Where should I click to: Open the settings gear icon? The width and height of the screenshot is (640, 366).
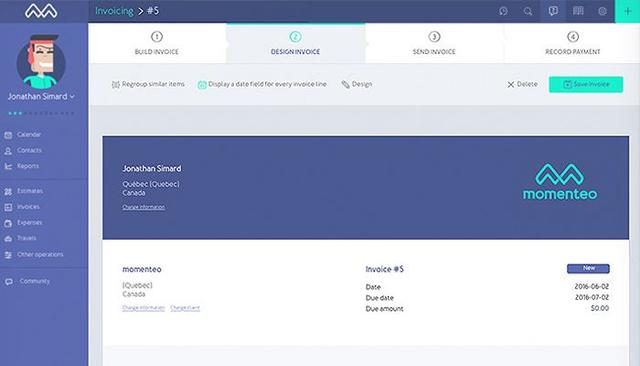602,11
